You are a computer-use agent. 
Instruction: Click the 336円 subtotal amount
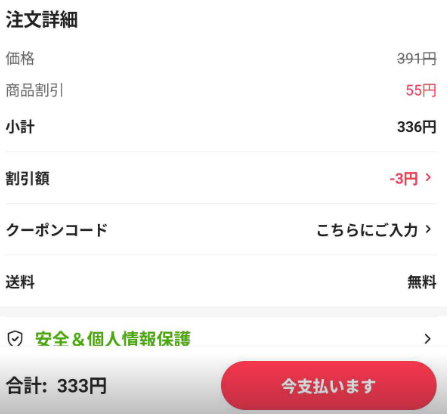point(417,127)
